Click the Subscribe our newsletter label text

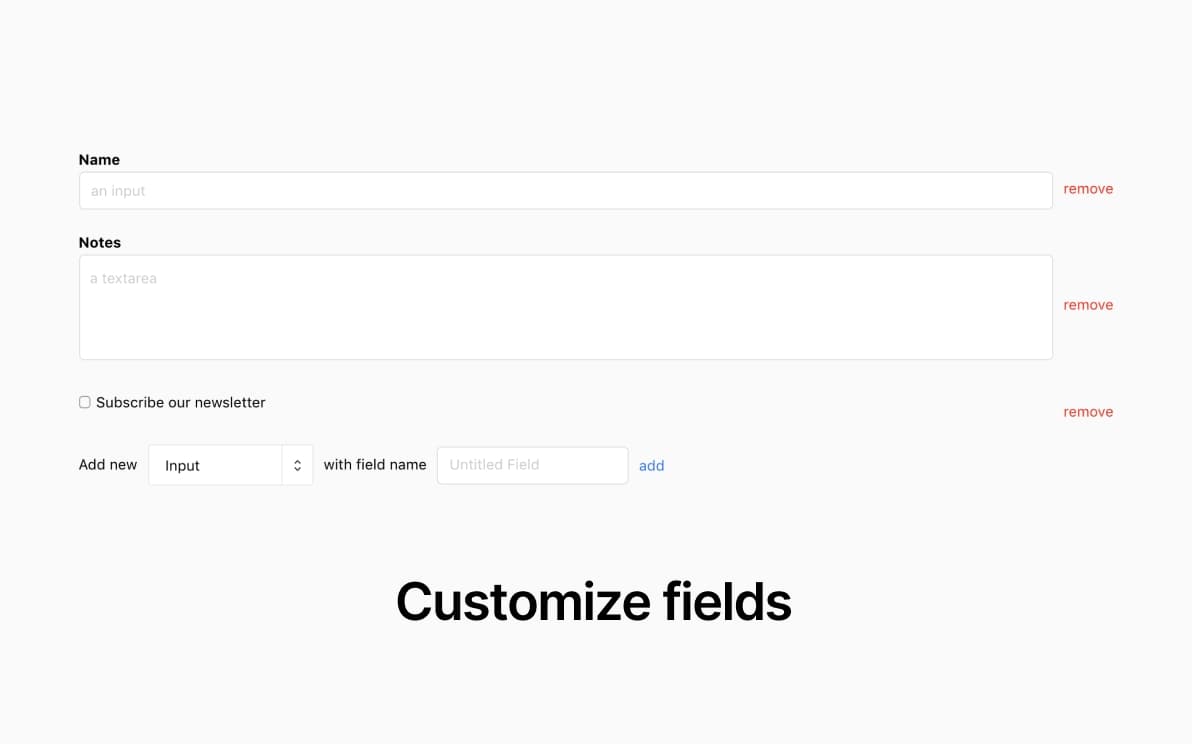(180, 402)
